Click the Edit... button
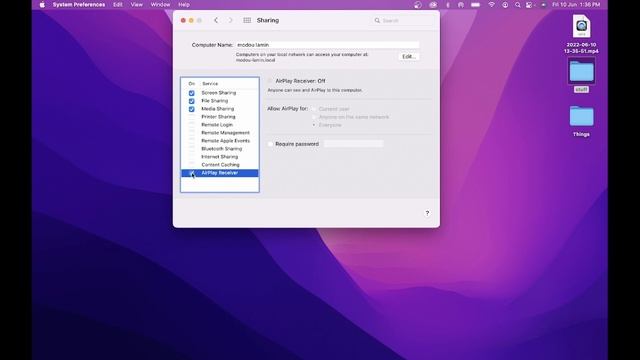The height and width of the screenshot is (360, 640). (x=409, y=57)
